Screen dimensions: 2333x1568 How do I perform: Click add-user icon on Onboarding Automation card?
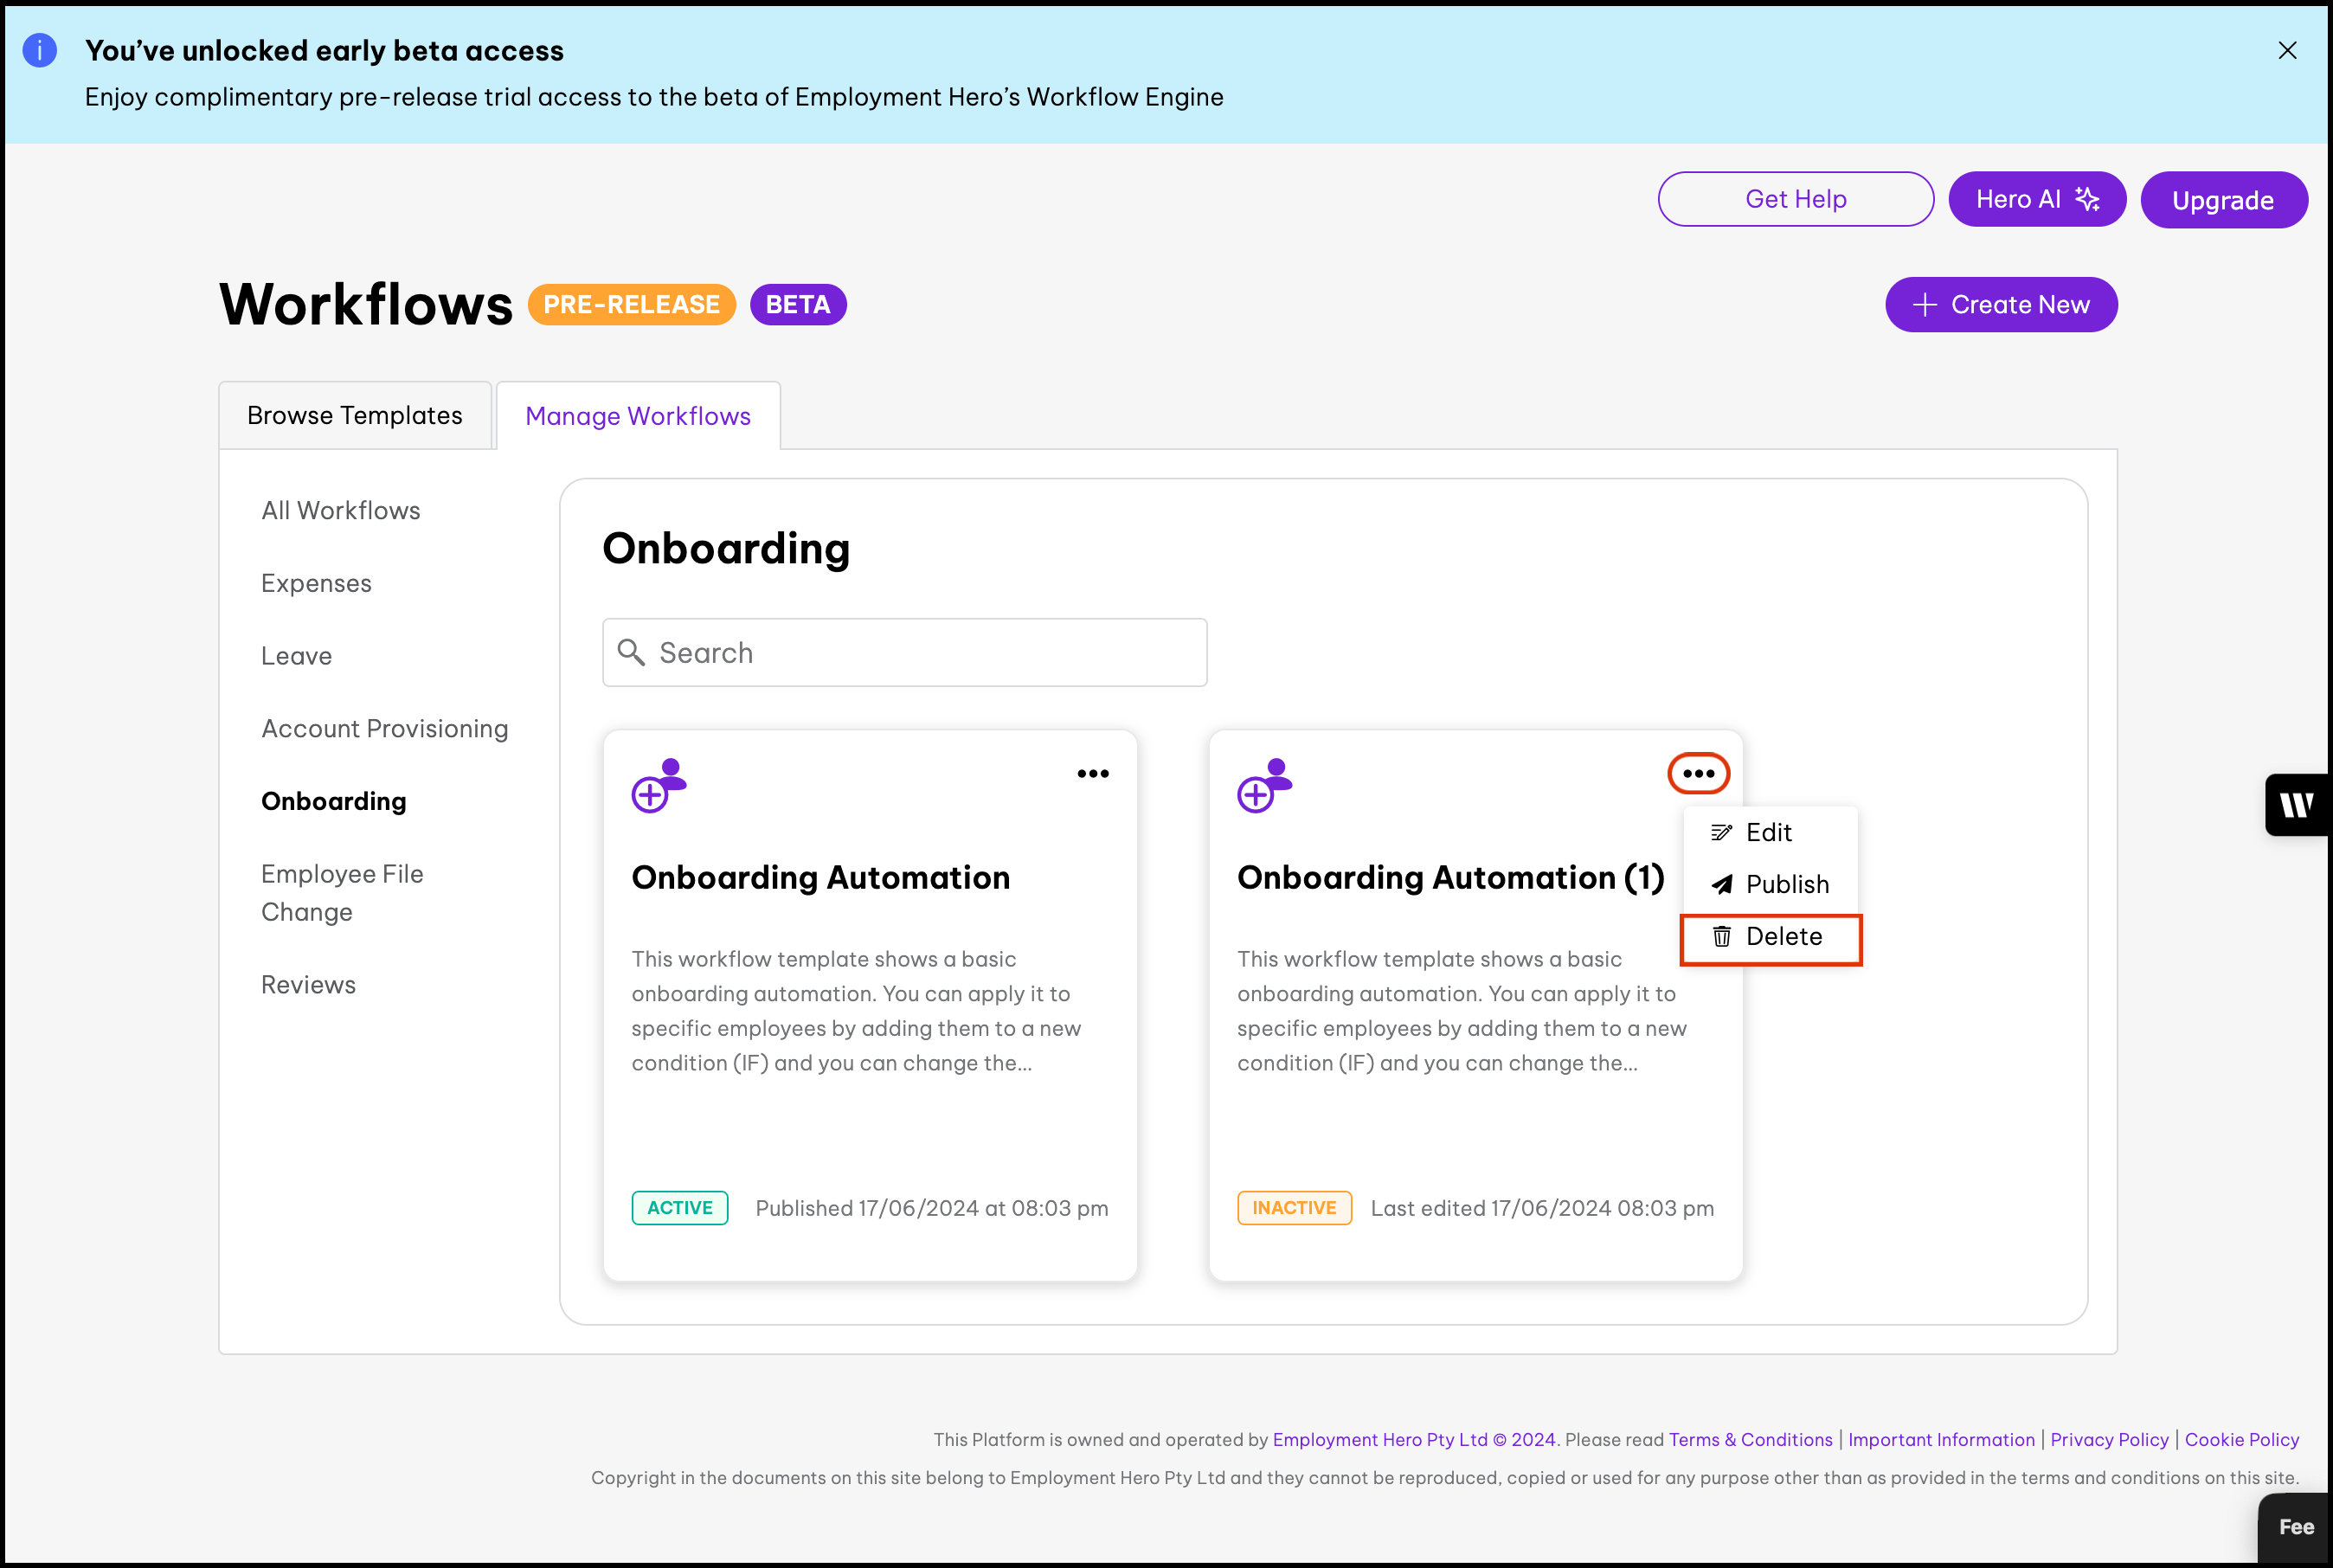659,785
